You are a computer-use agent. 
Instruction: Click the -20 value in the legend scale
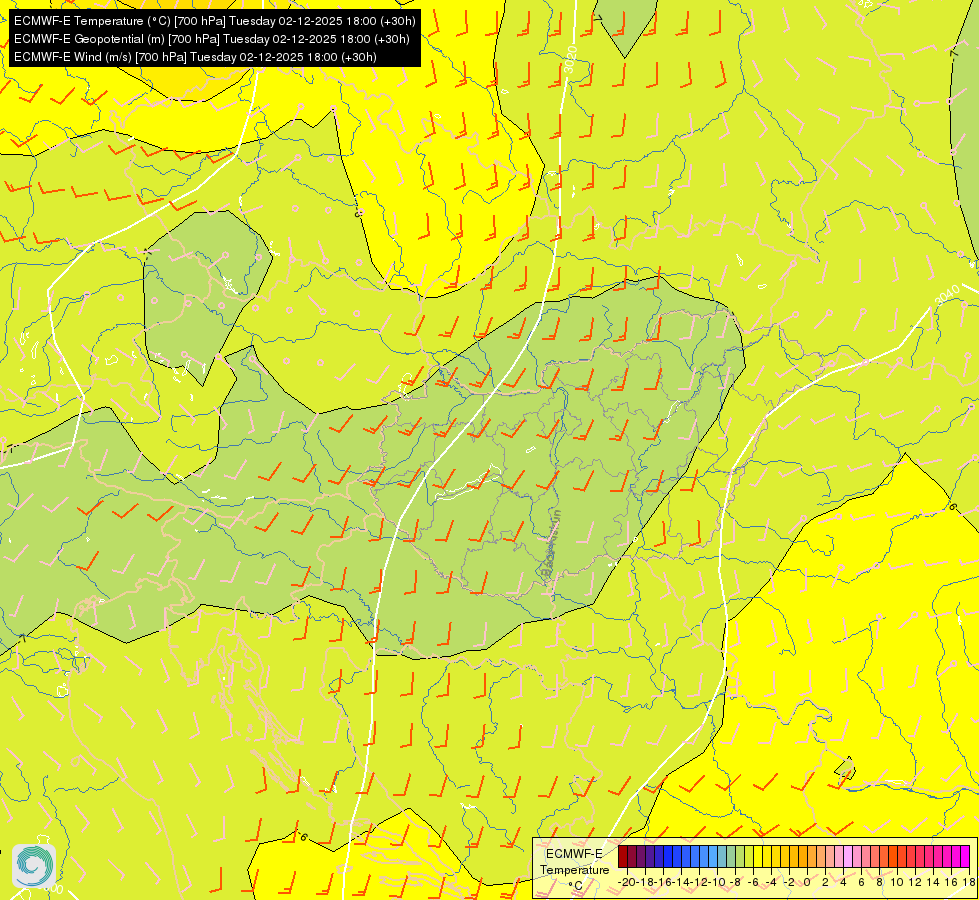click(x=627, y=883)
